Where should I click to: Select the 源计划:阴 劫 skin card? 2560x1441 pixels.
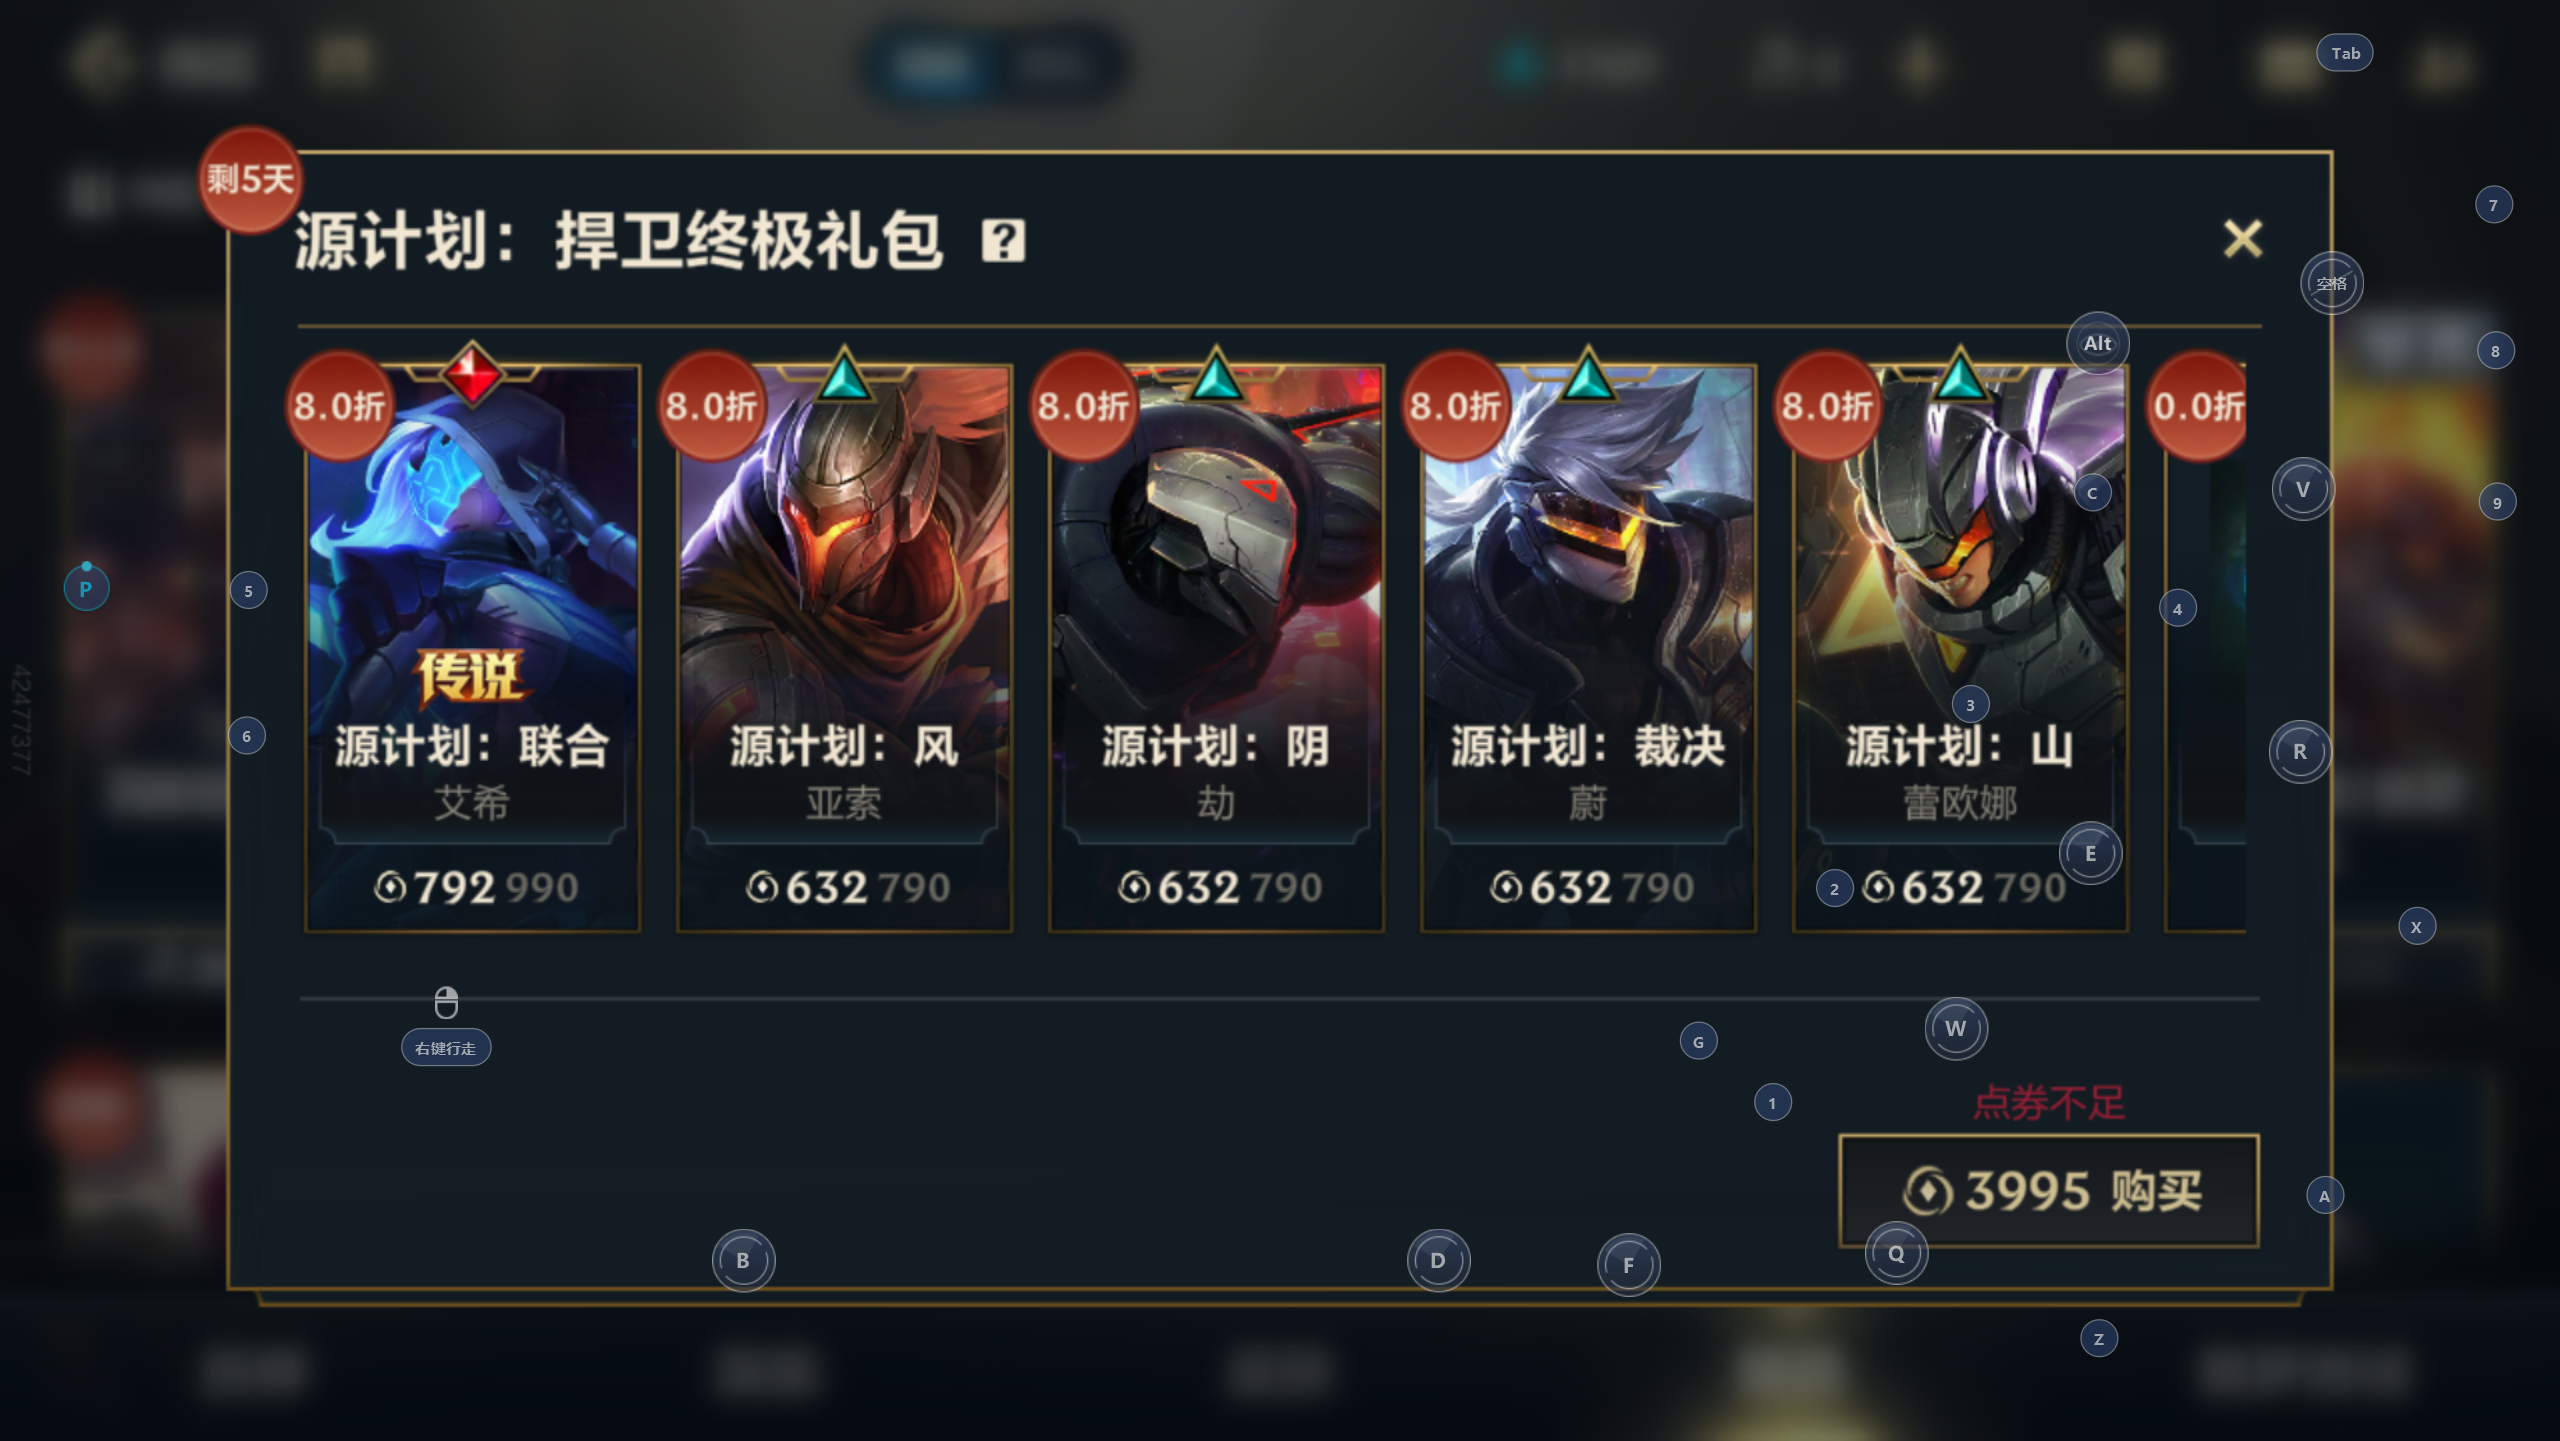click(1216, 648)
